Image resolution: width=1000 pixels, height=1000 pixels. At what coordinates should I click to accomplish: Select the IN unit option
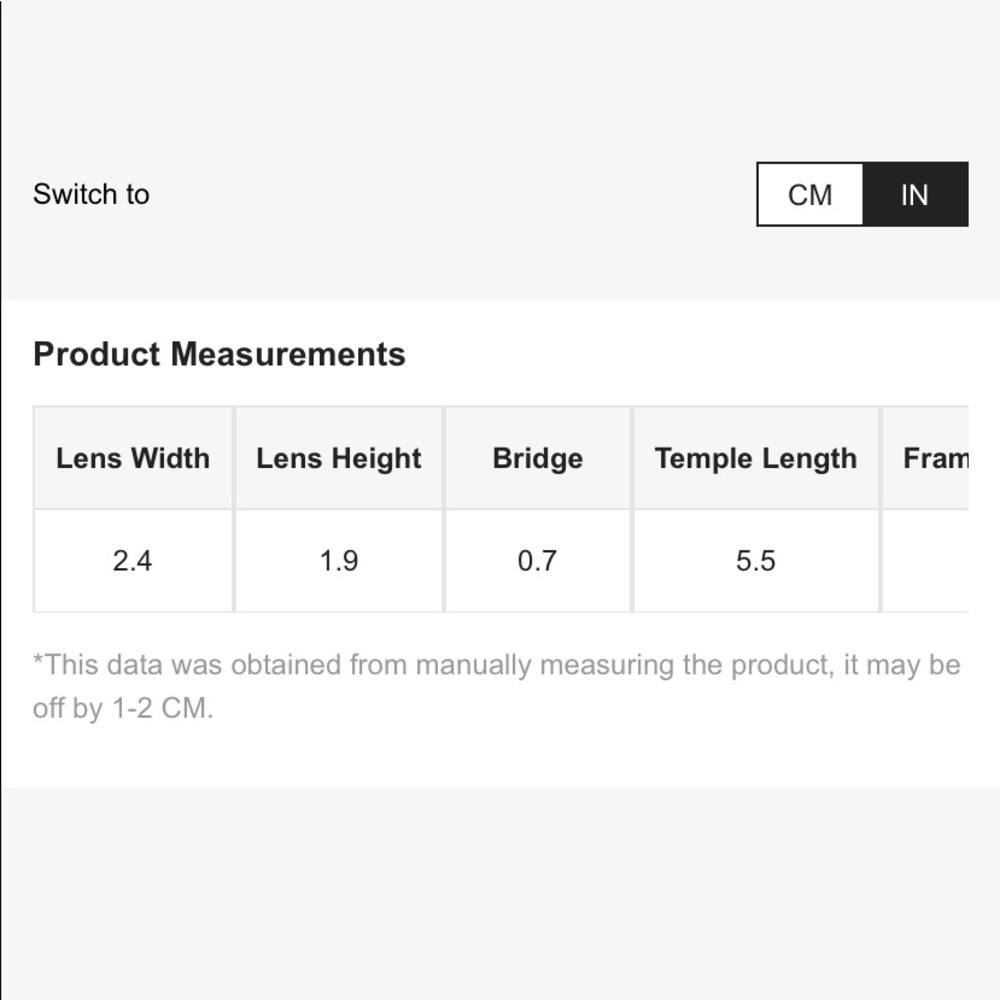(915, 194)
